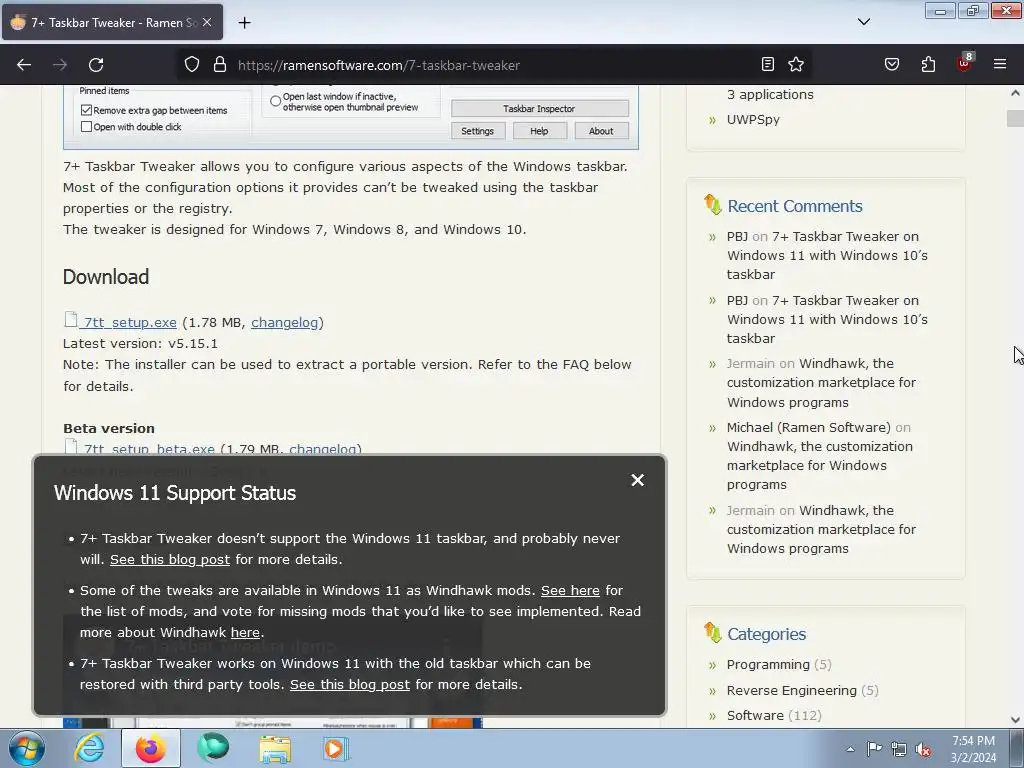Image resolution: width=1024 pixels, height=768 pixels.
Task: Click the 7tt_setup.exe file icon
Action: (71, 319)
